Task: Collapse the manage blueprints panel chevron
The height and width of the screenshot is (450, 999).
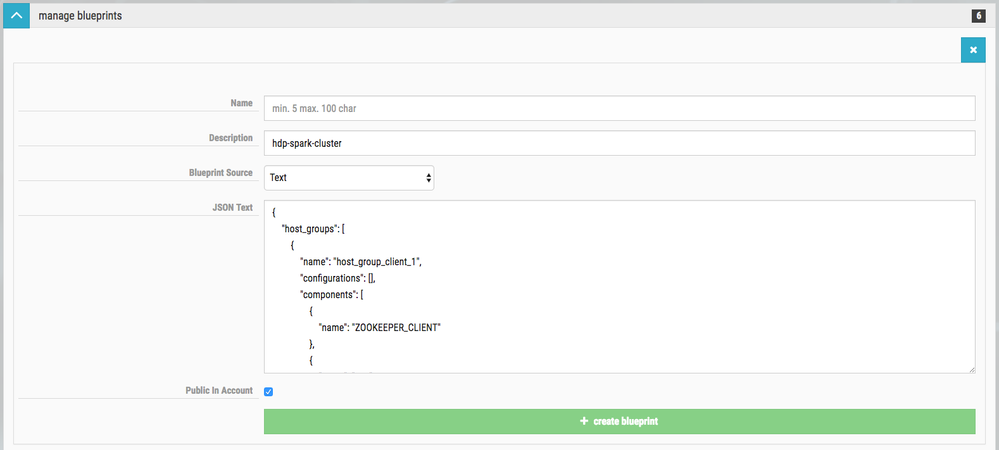Action: (x=16, y=16)
